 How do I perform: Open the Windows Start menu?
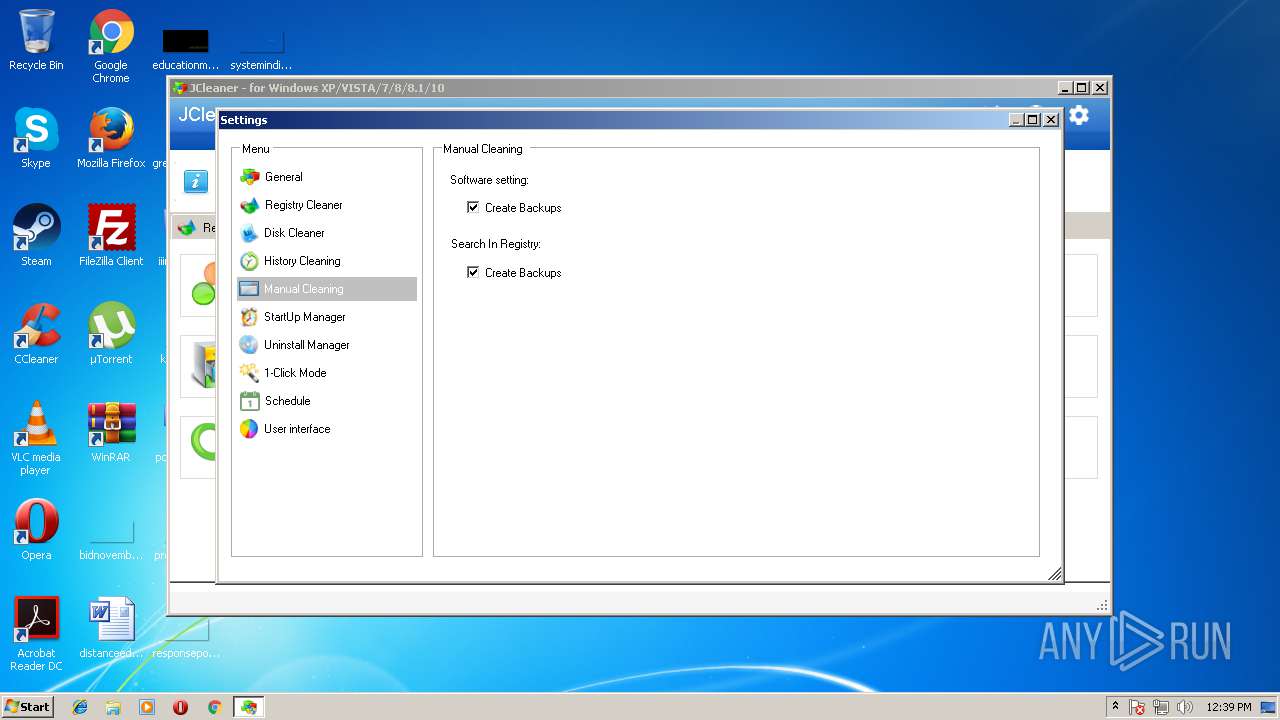pos(28,706)
